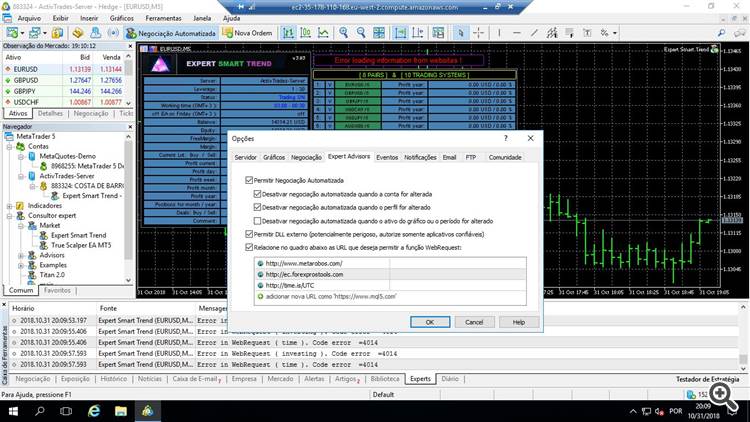Click add new URL green plus icon

262,297
